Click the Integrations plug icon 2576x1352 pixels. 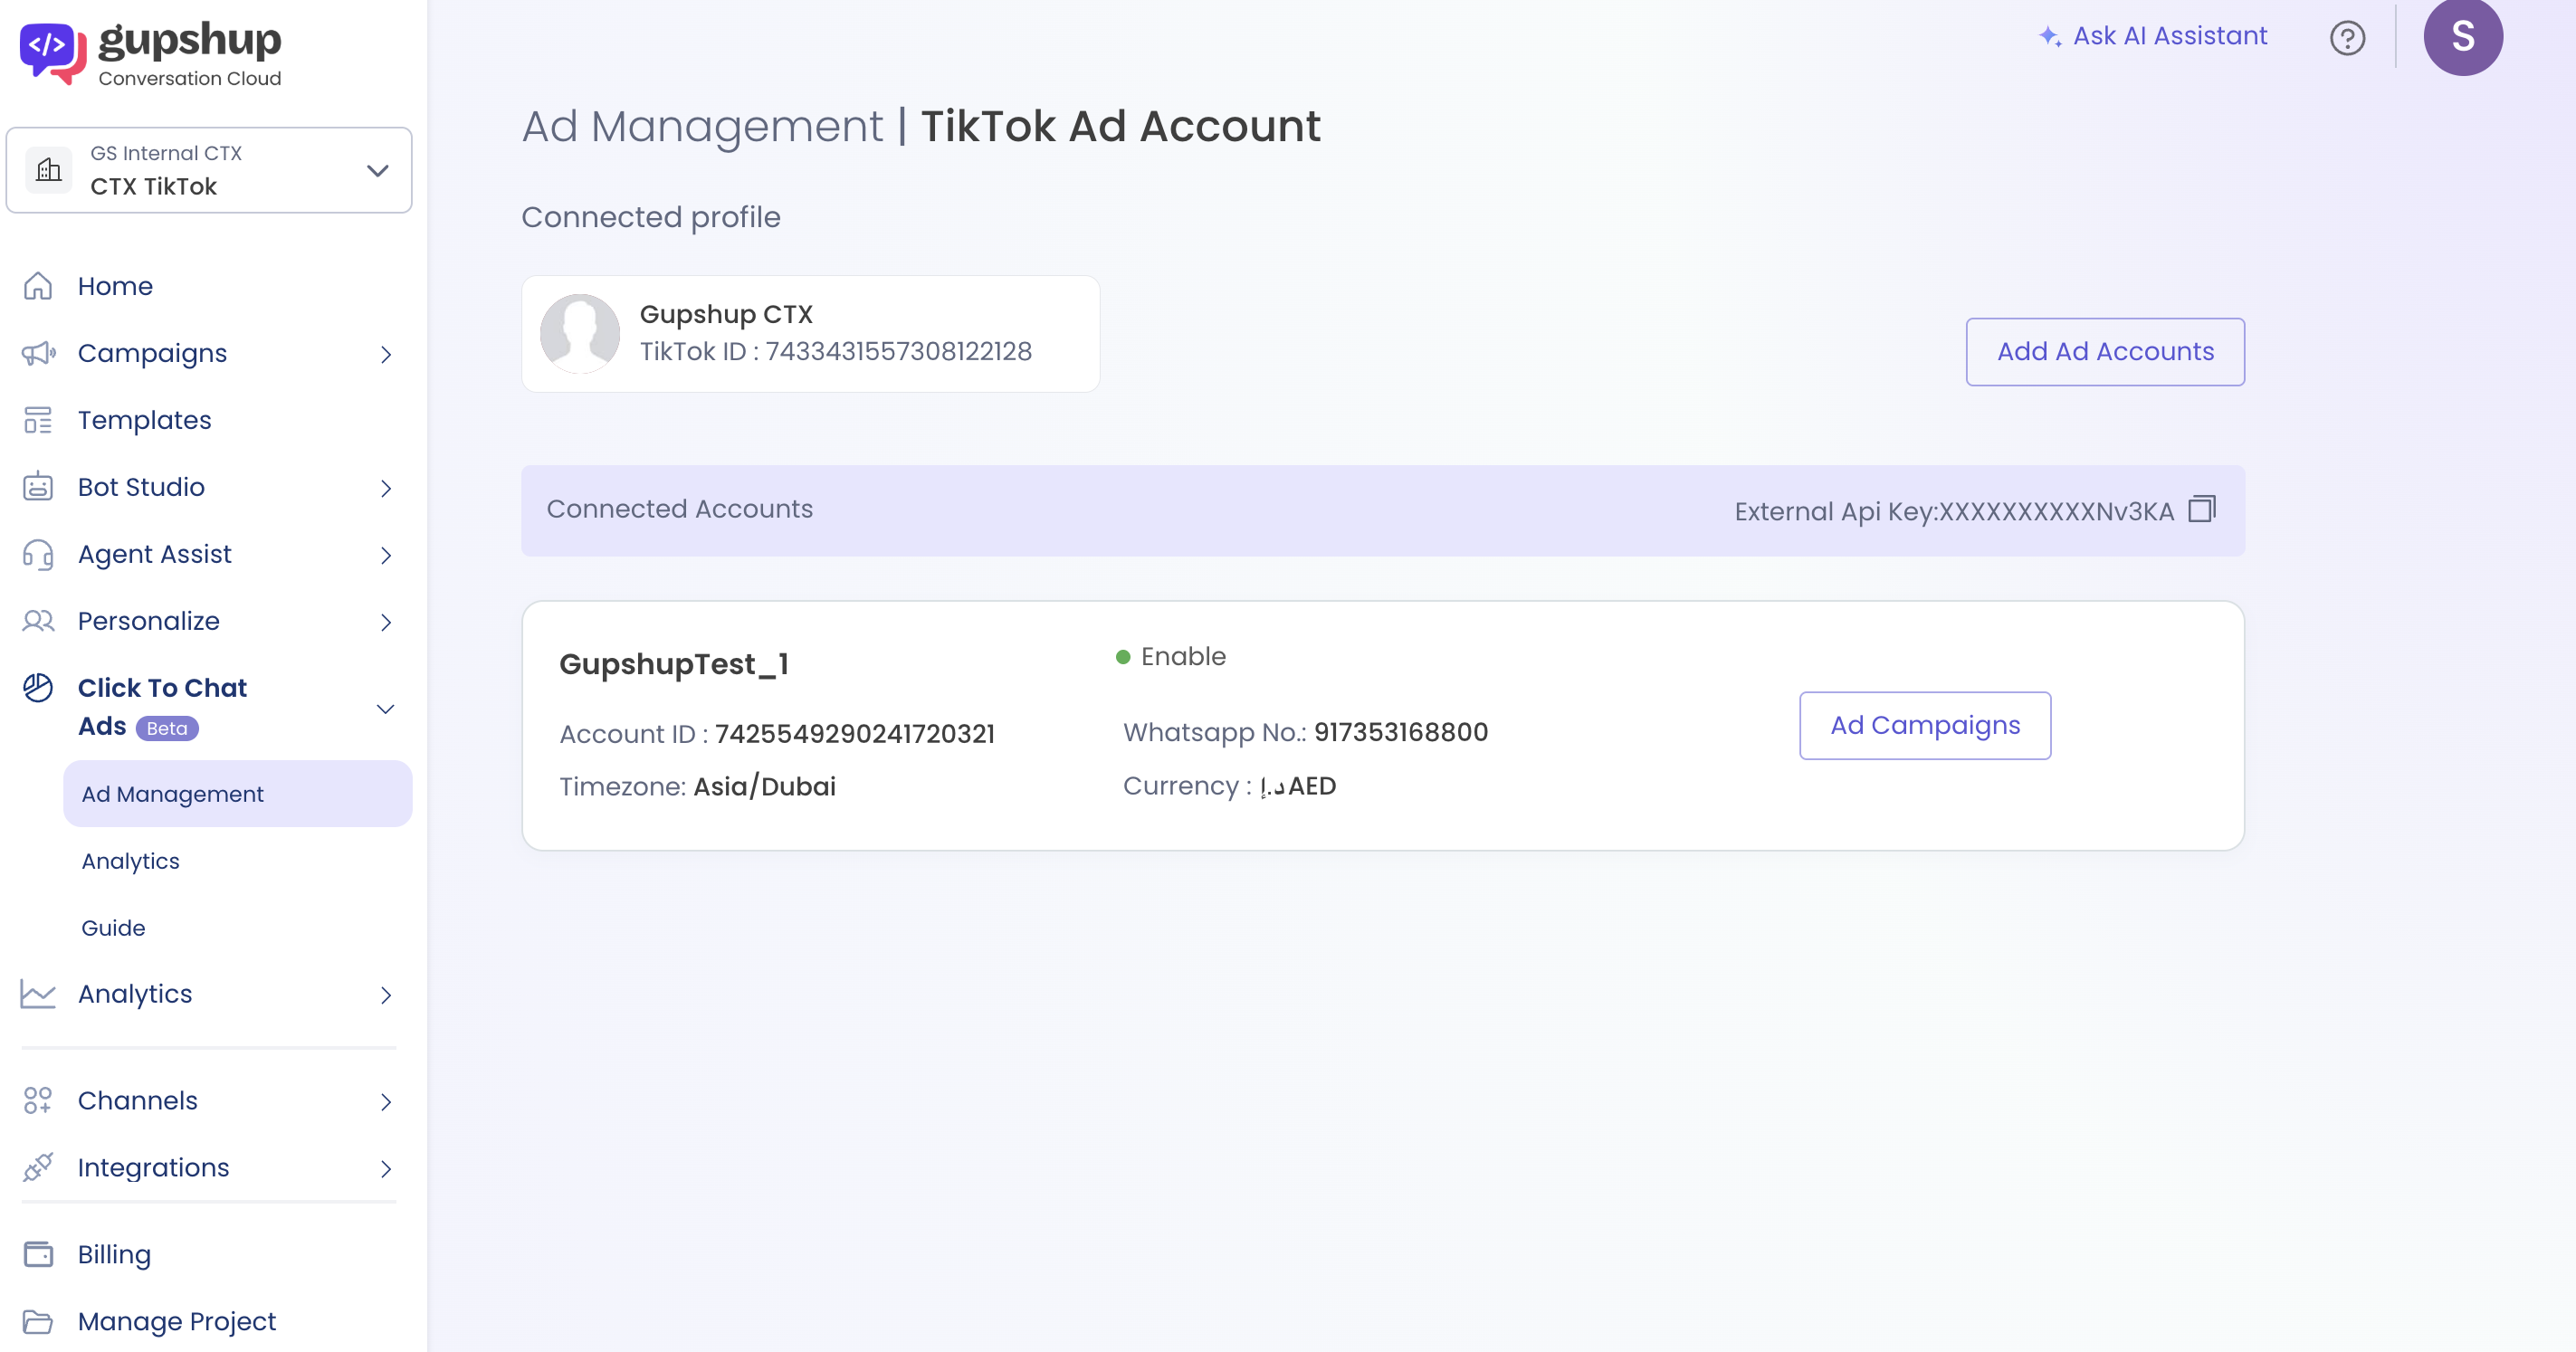coord(38,1167)
